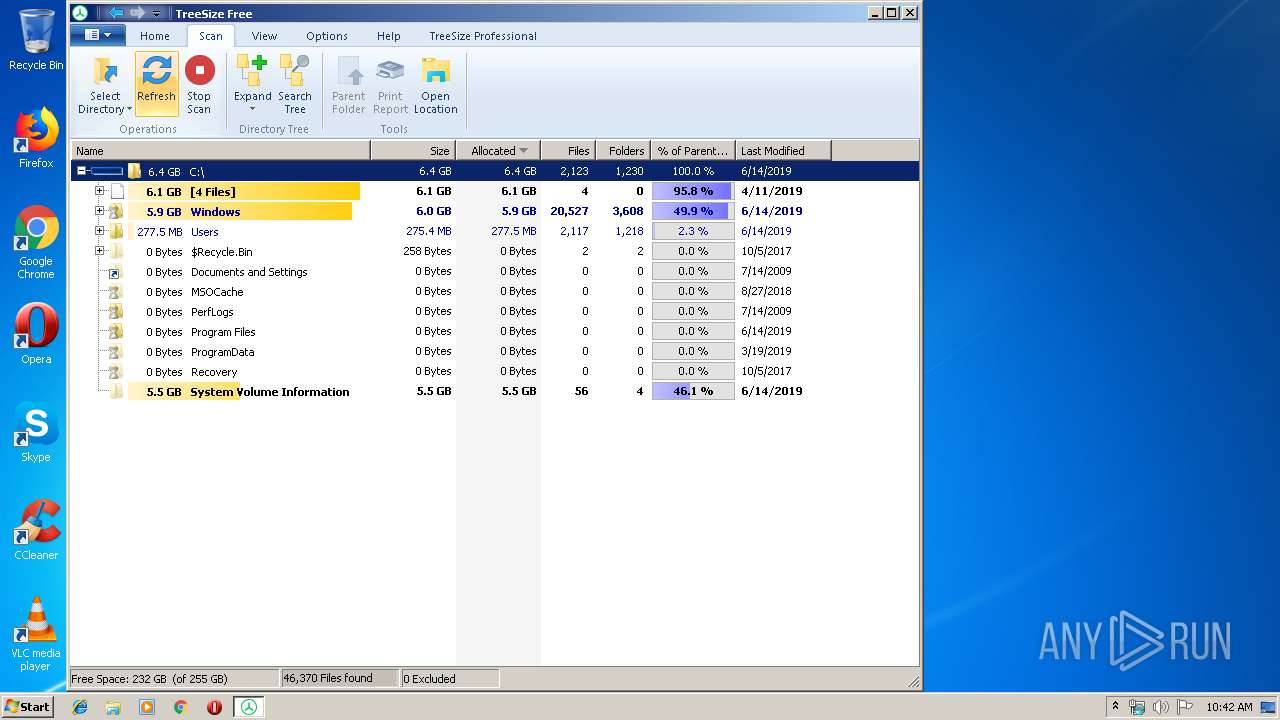Select the Skype desktop shortcut

(35, 432)
